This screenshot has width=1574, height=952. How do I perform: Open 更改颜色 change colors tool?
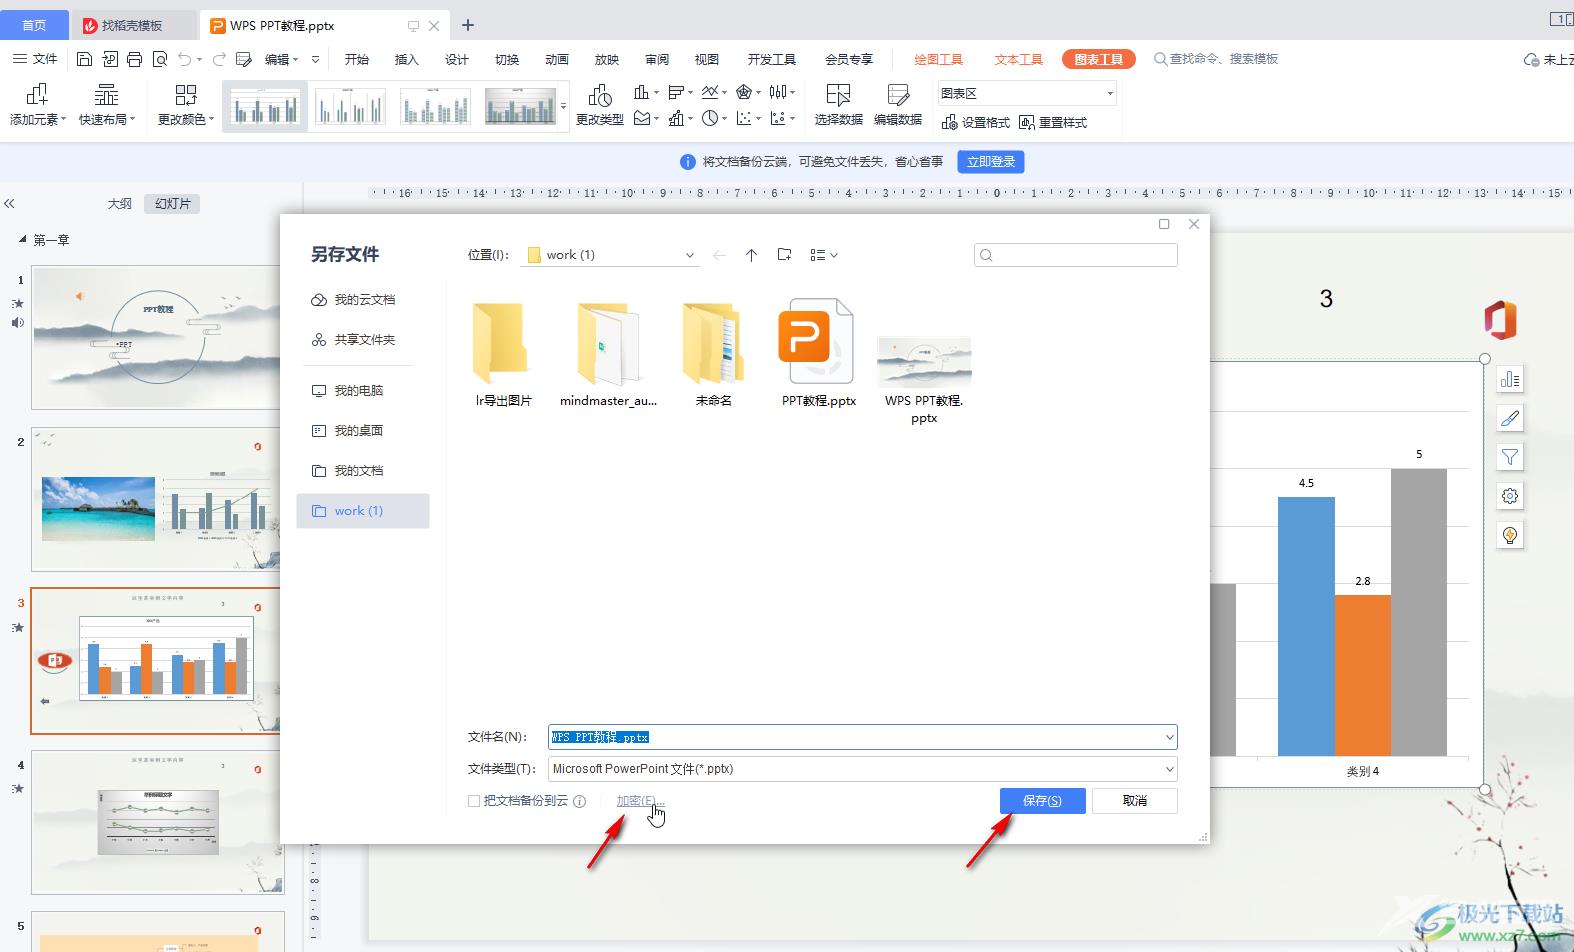coord(186,104)
